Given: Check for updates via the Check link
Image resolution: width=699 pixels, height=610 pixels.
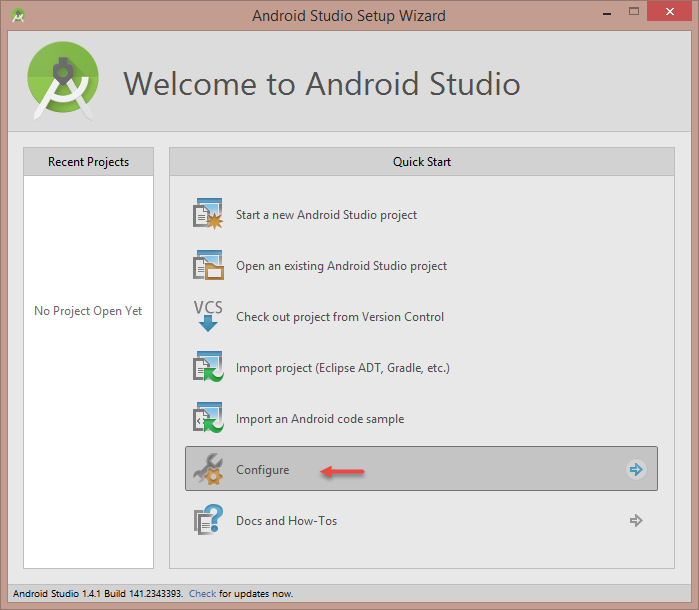Looking at the screenshot, I should tap(202, 594).
